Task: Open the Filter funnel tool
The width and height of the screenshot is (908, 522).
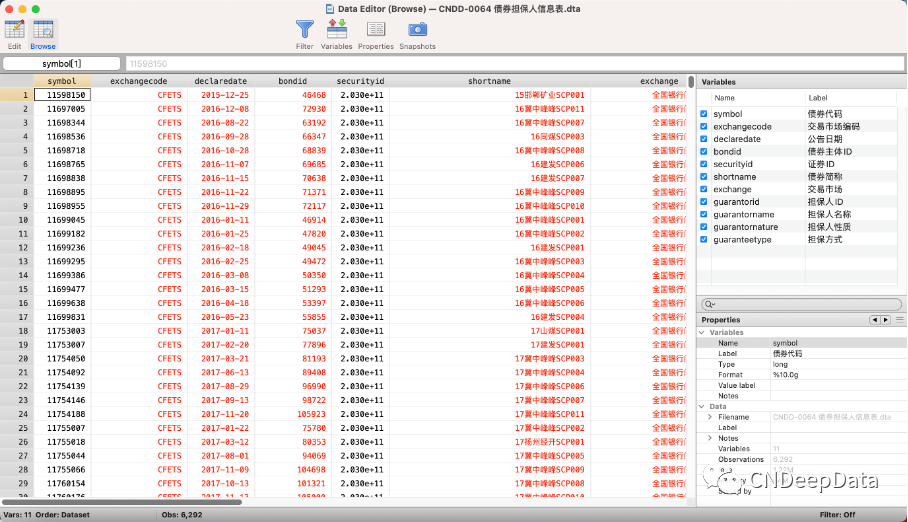Action: (305, 29)
